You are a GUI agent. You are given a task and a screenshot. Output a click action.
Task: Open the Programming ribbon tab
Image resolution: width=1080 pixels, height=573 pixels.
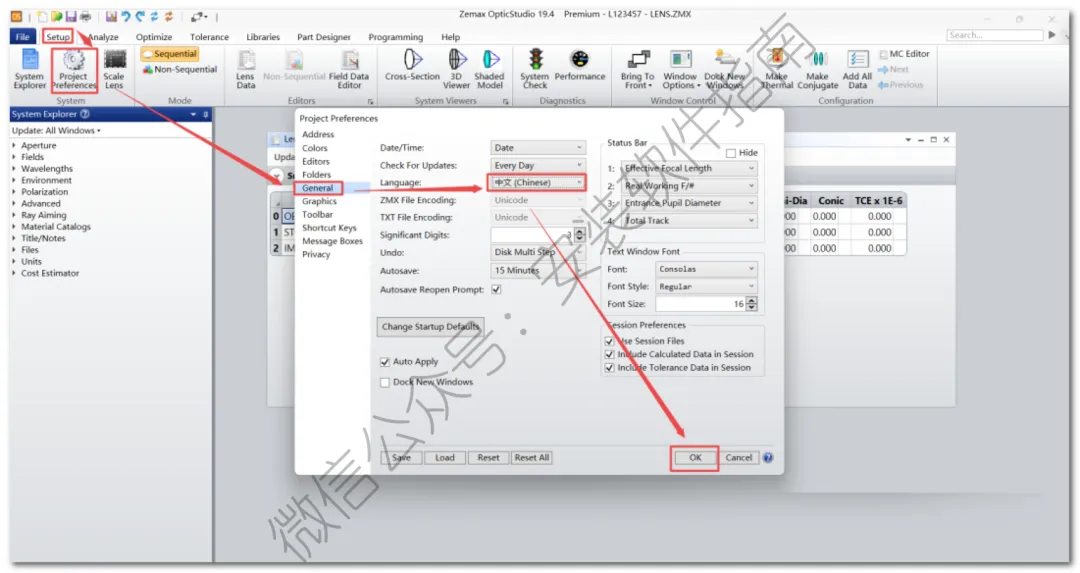[395, 37]
